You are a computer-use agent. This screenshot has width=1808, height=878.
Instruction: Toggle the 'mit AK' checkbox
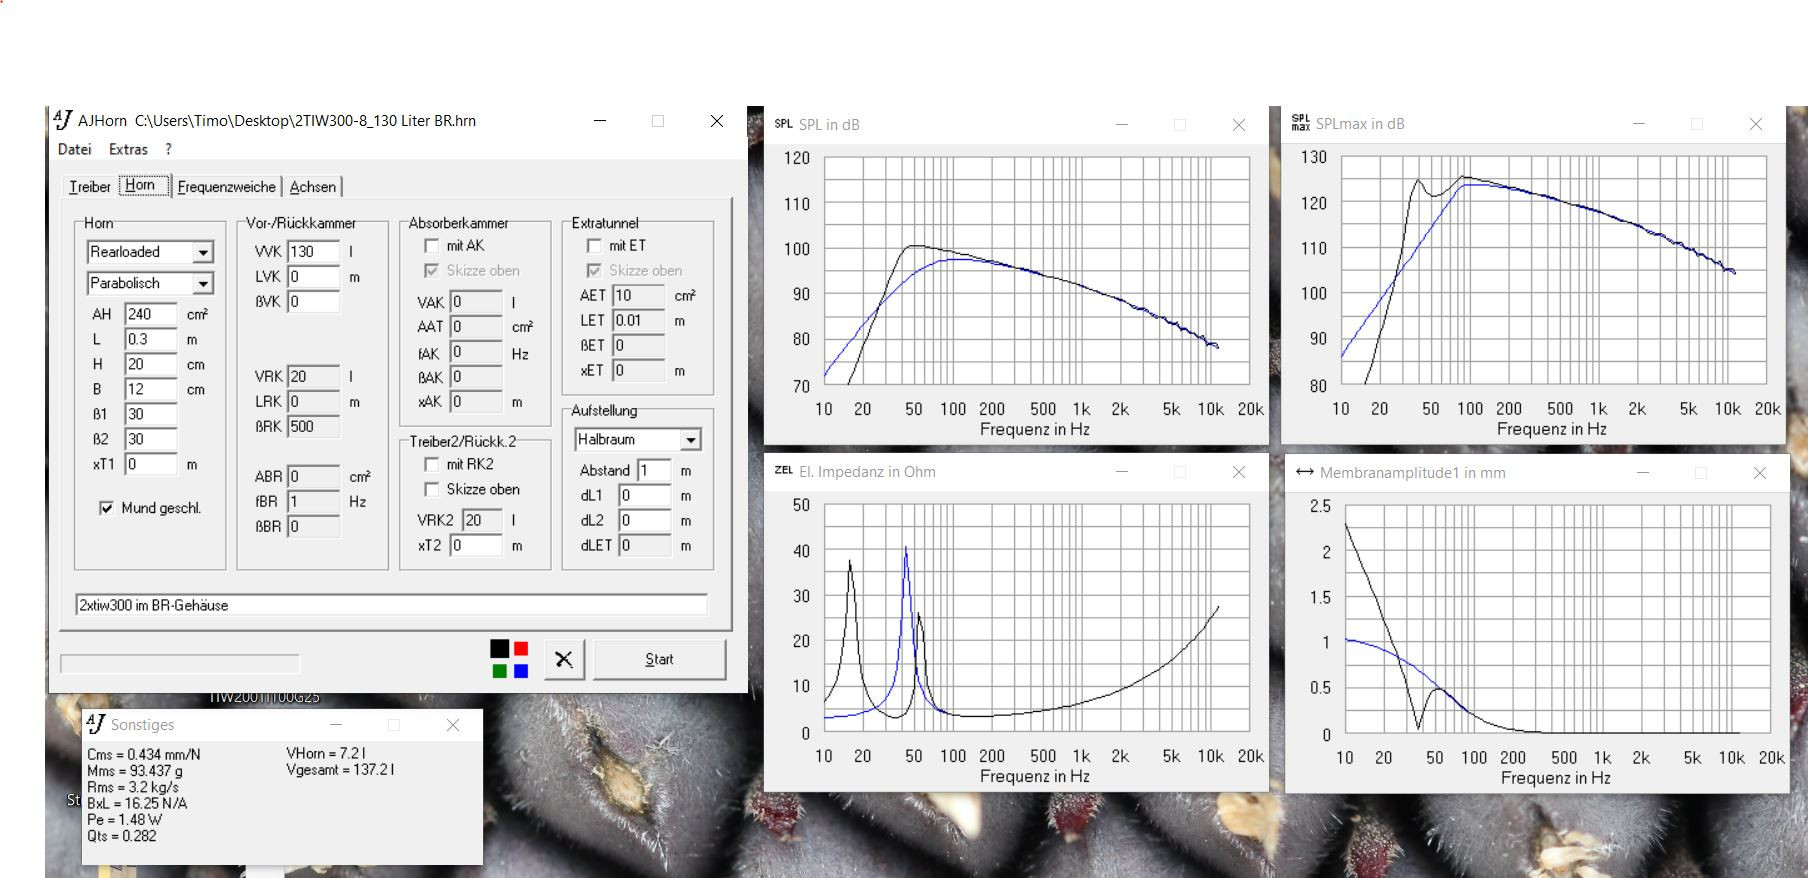click(x=431, y=245)
